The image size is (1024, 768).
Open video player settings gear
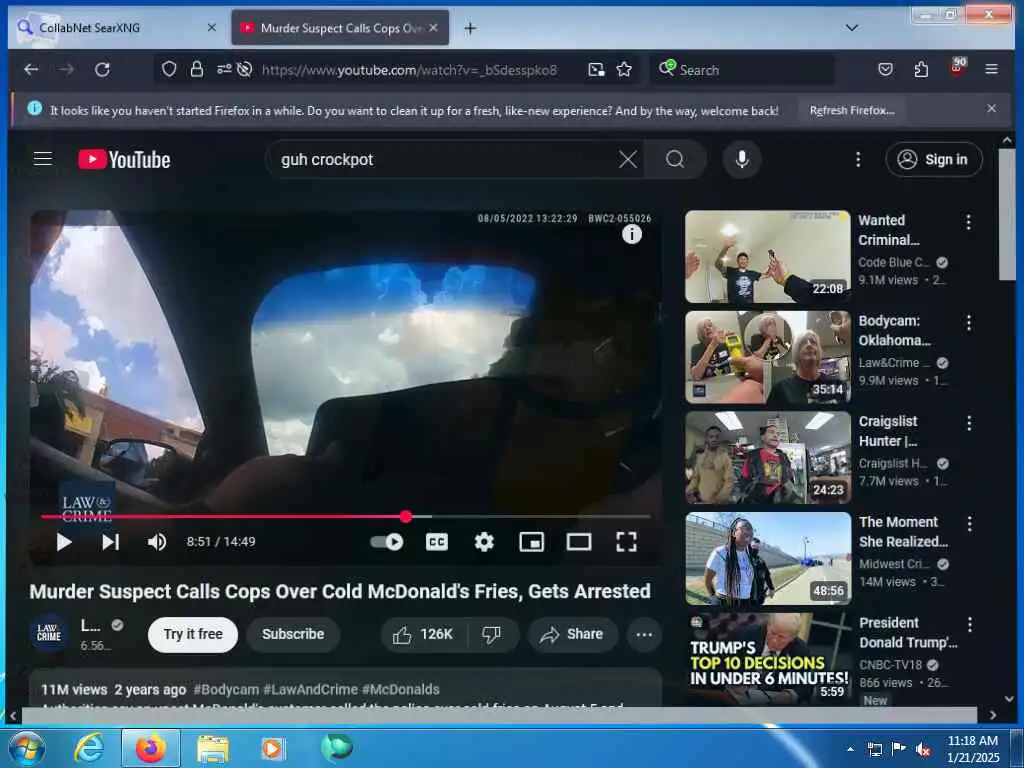pos(484,542)
